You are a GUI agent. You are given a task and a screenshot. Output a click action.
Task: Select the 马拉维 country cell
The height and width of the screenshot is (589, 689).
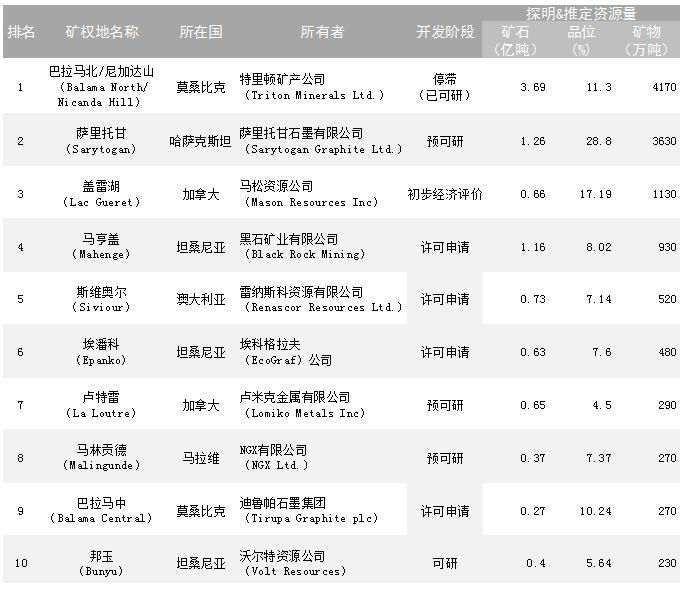201,458
